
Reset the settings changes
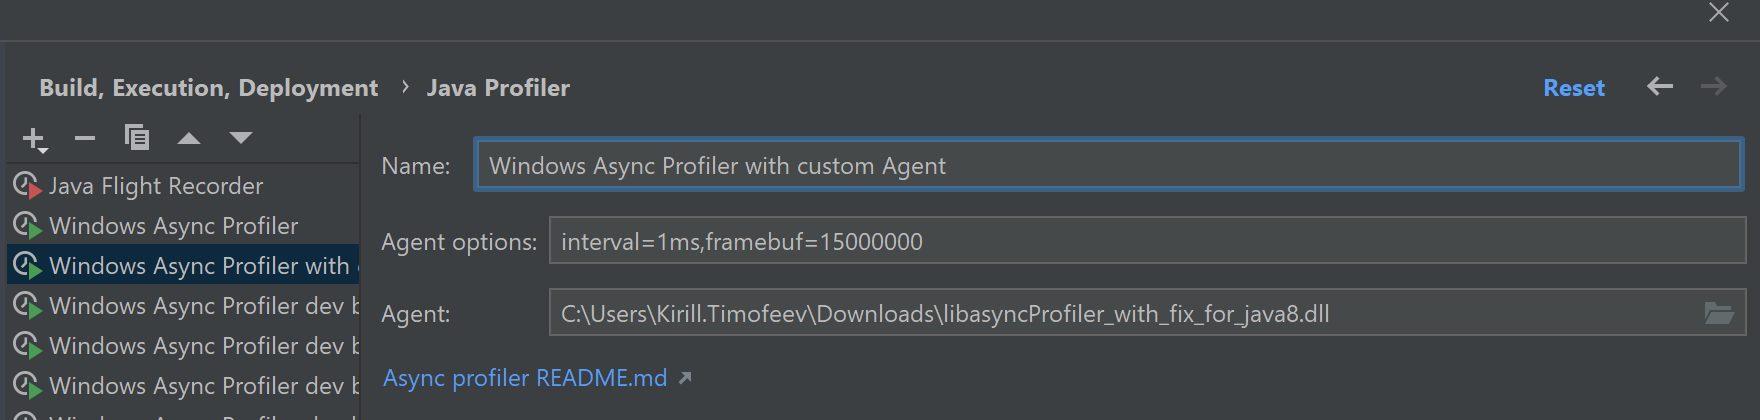1574,88
